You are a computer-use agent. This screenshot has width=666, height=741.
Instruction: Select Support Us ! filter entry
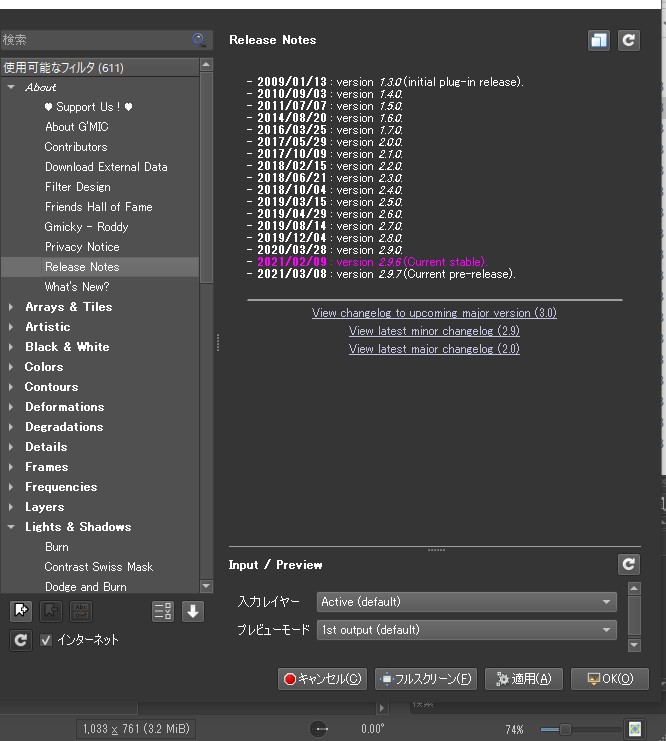point(88,107)
